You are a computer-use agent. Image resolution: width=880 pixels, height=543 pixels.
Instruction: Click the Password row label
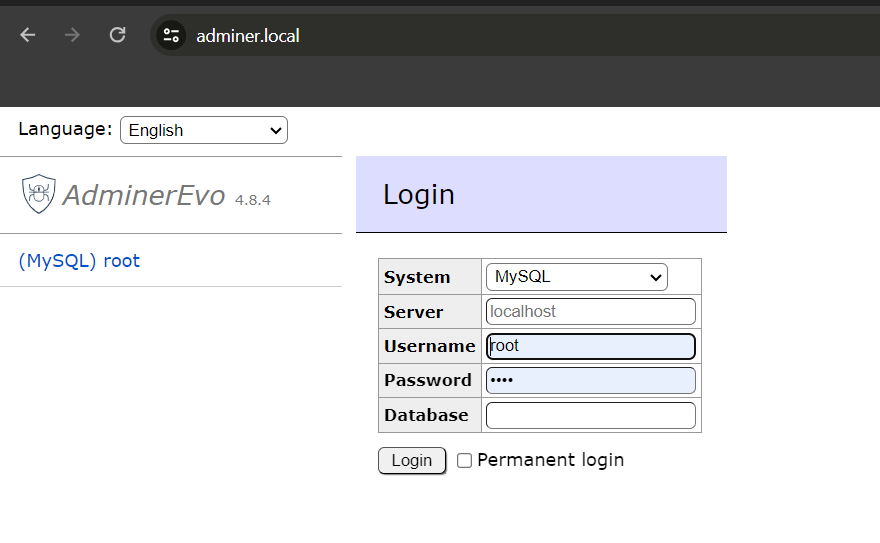coord(428,380)
